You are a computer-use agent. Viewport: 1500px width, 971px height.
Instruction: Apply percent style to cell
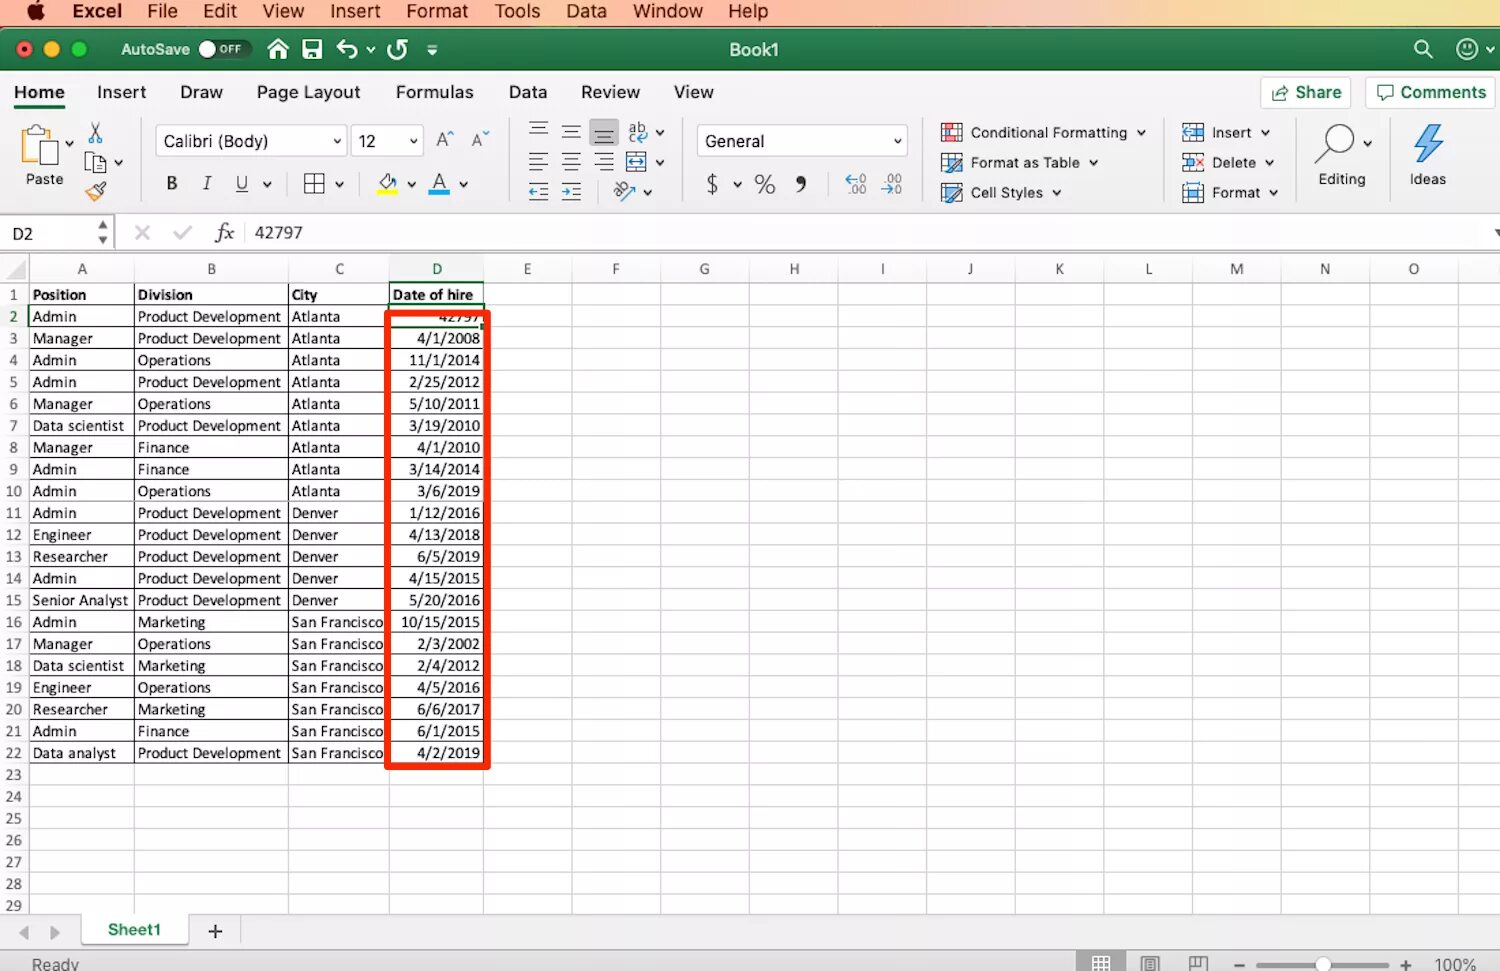765,184
